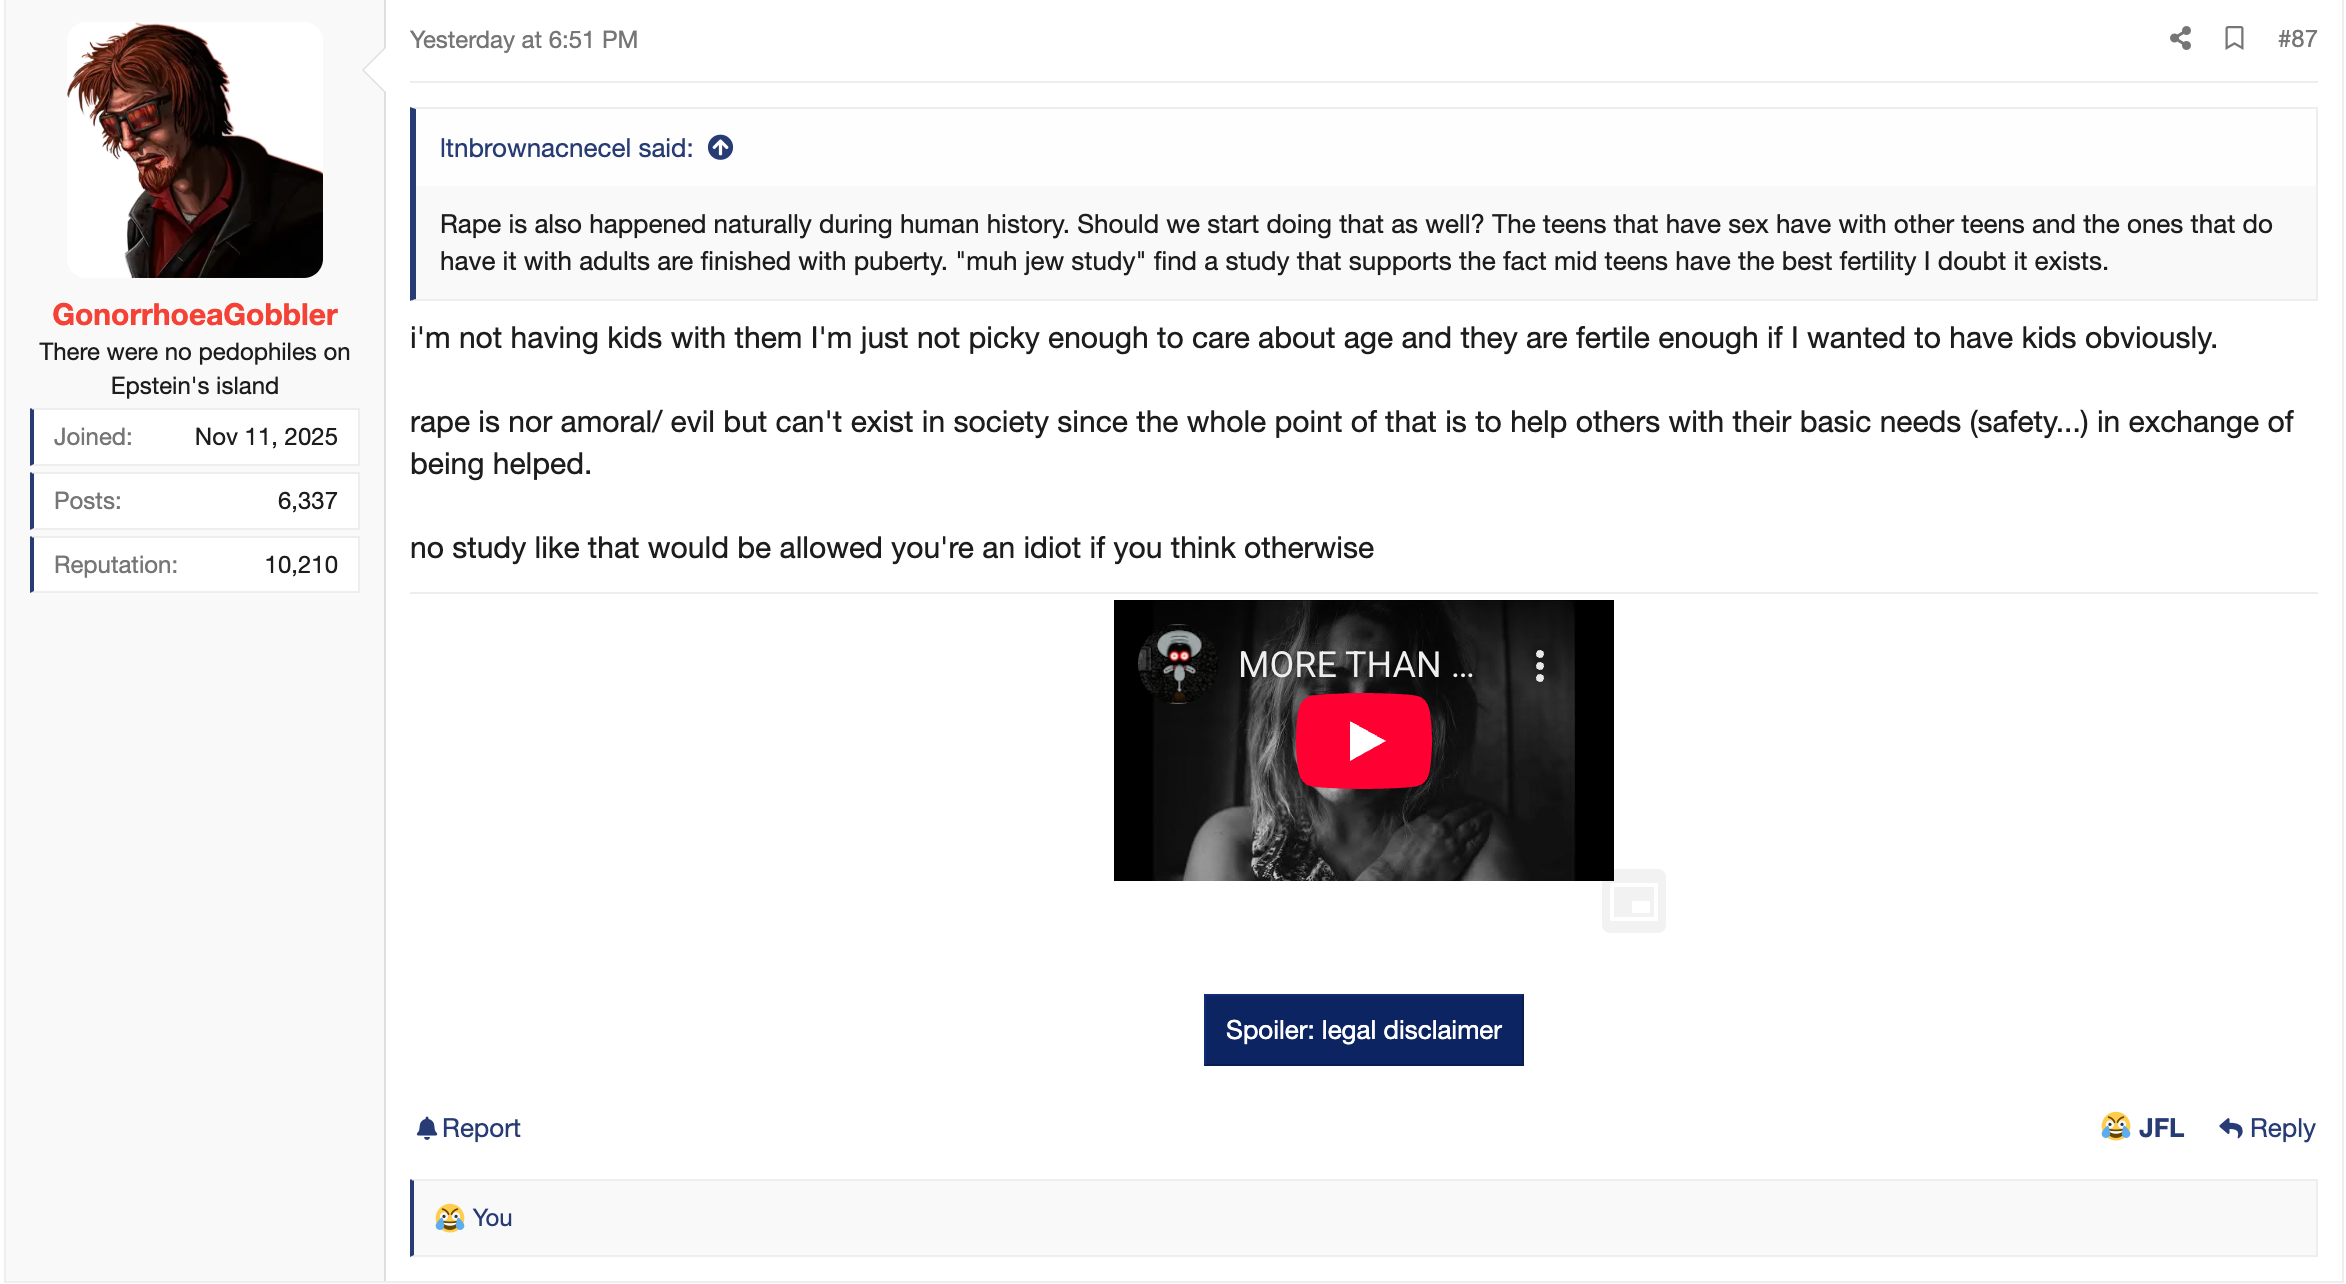
Task: Click the video title MORE THAN
Action: [1355, 665]
